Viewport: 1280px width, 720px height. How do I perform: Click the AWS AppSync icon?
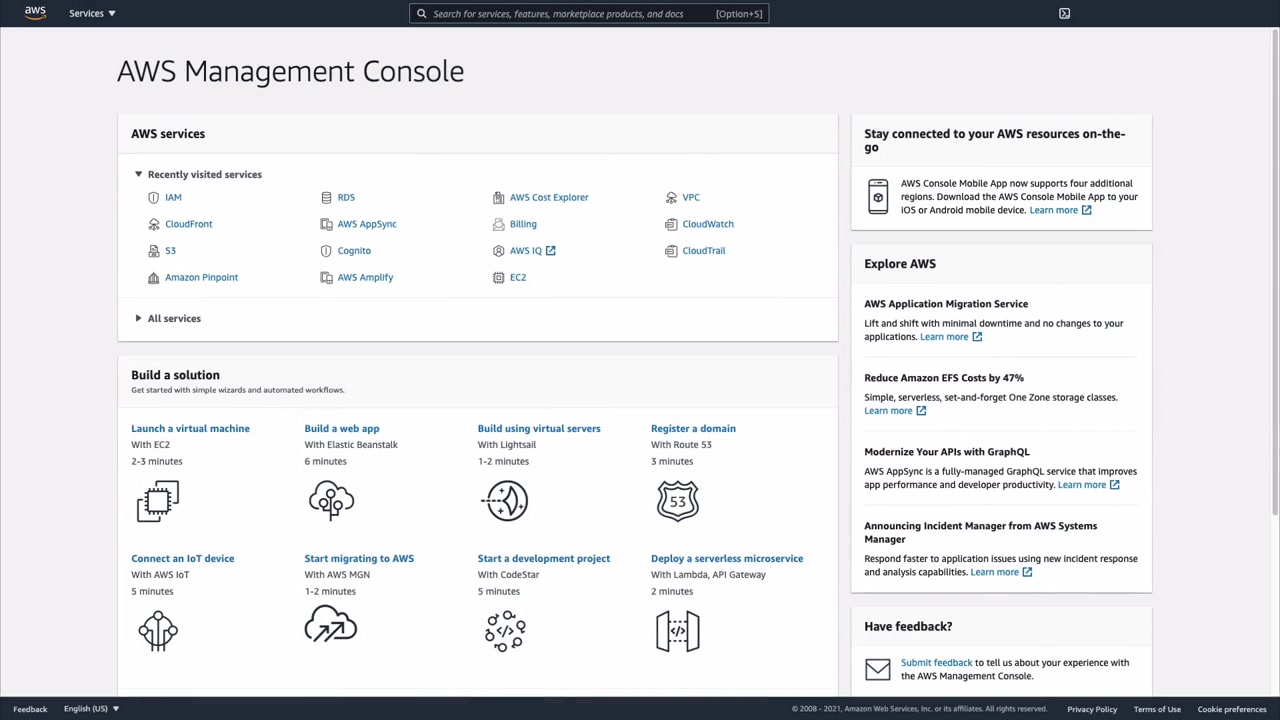(x=326, y=224)
